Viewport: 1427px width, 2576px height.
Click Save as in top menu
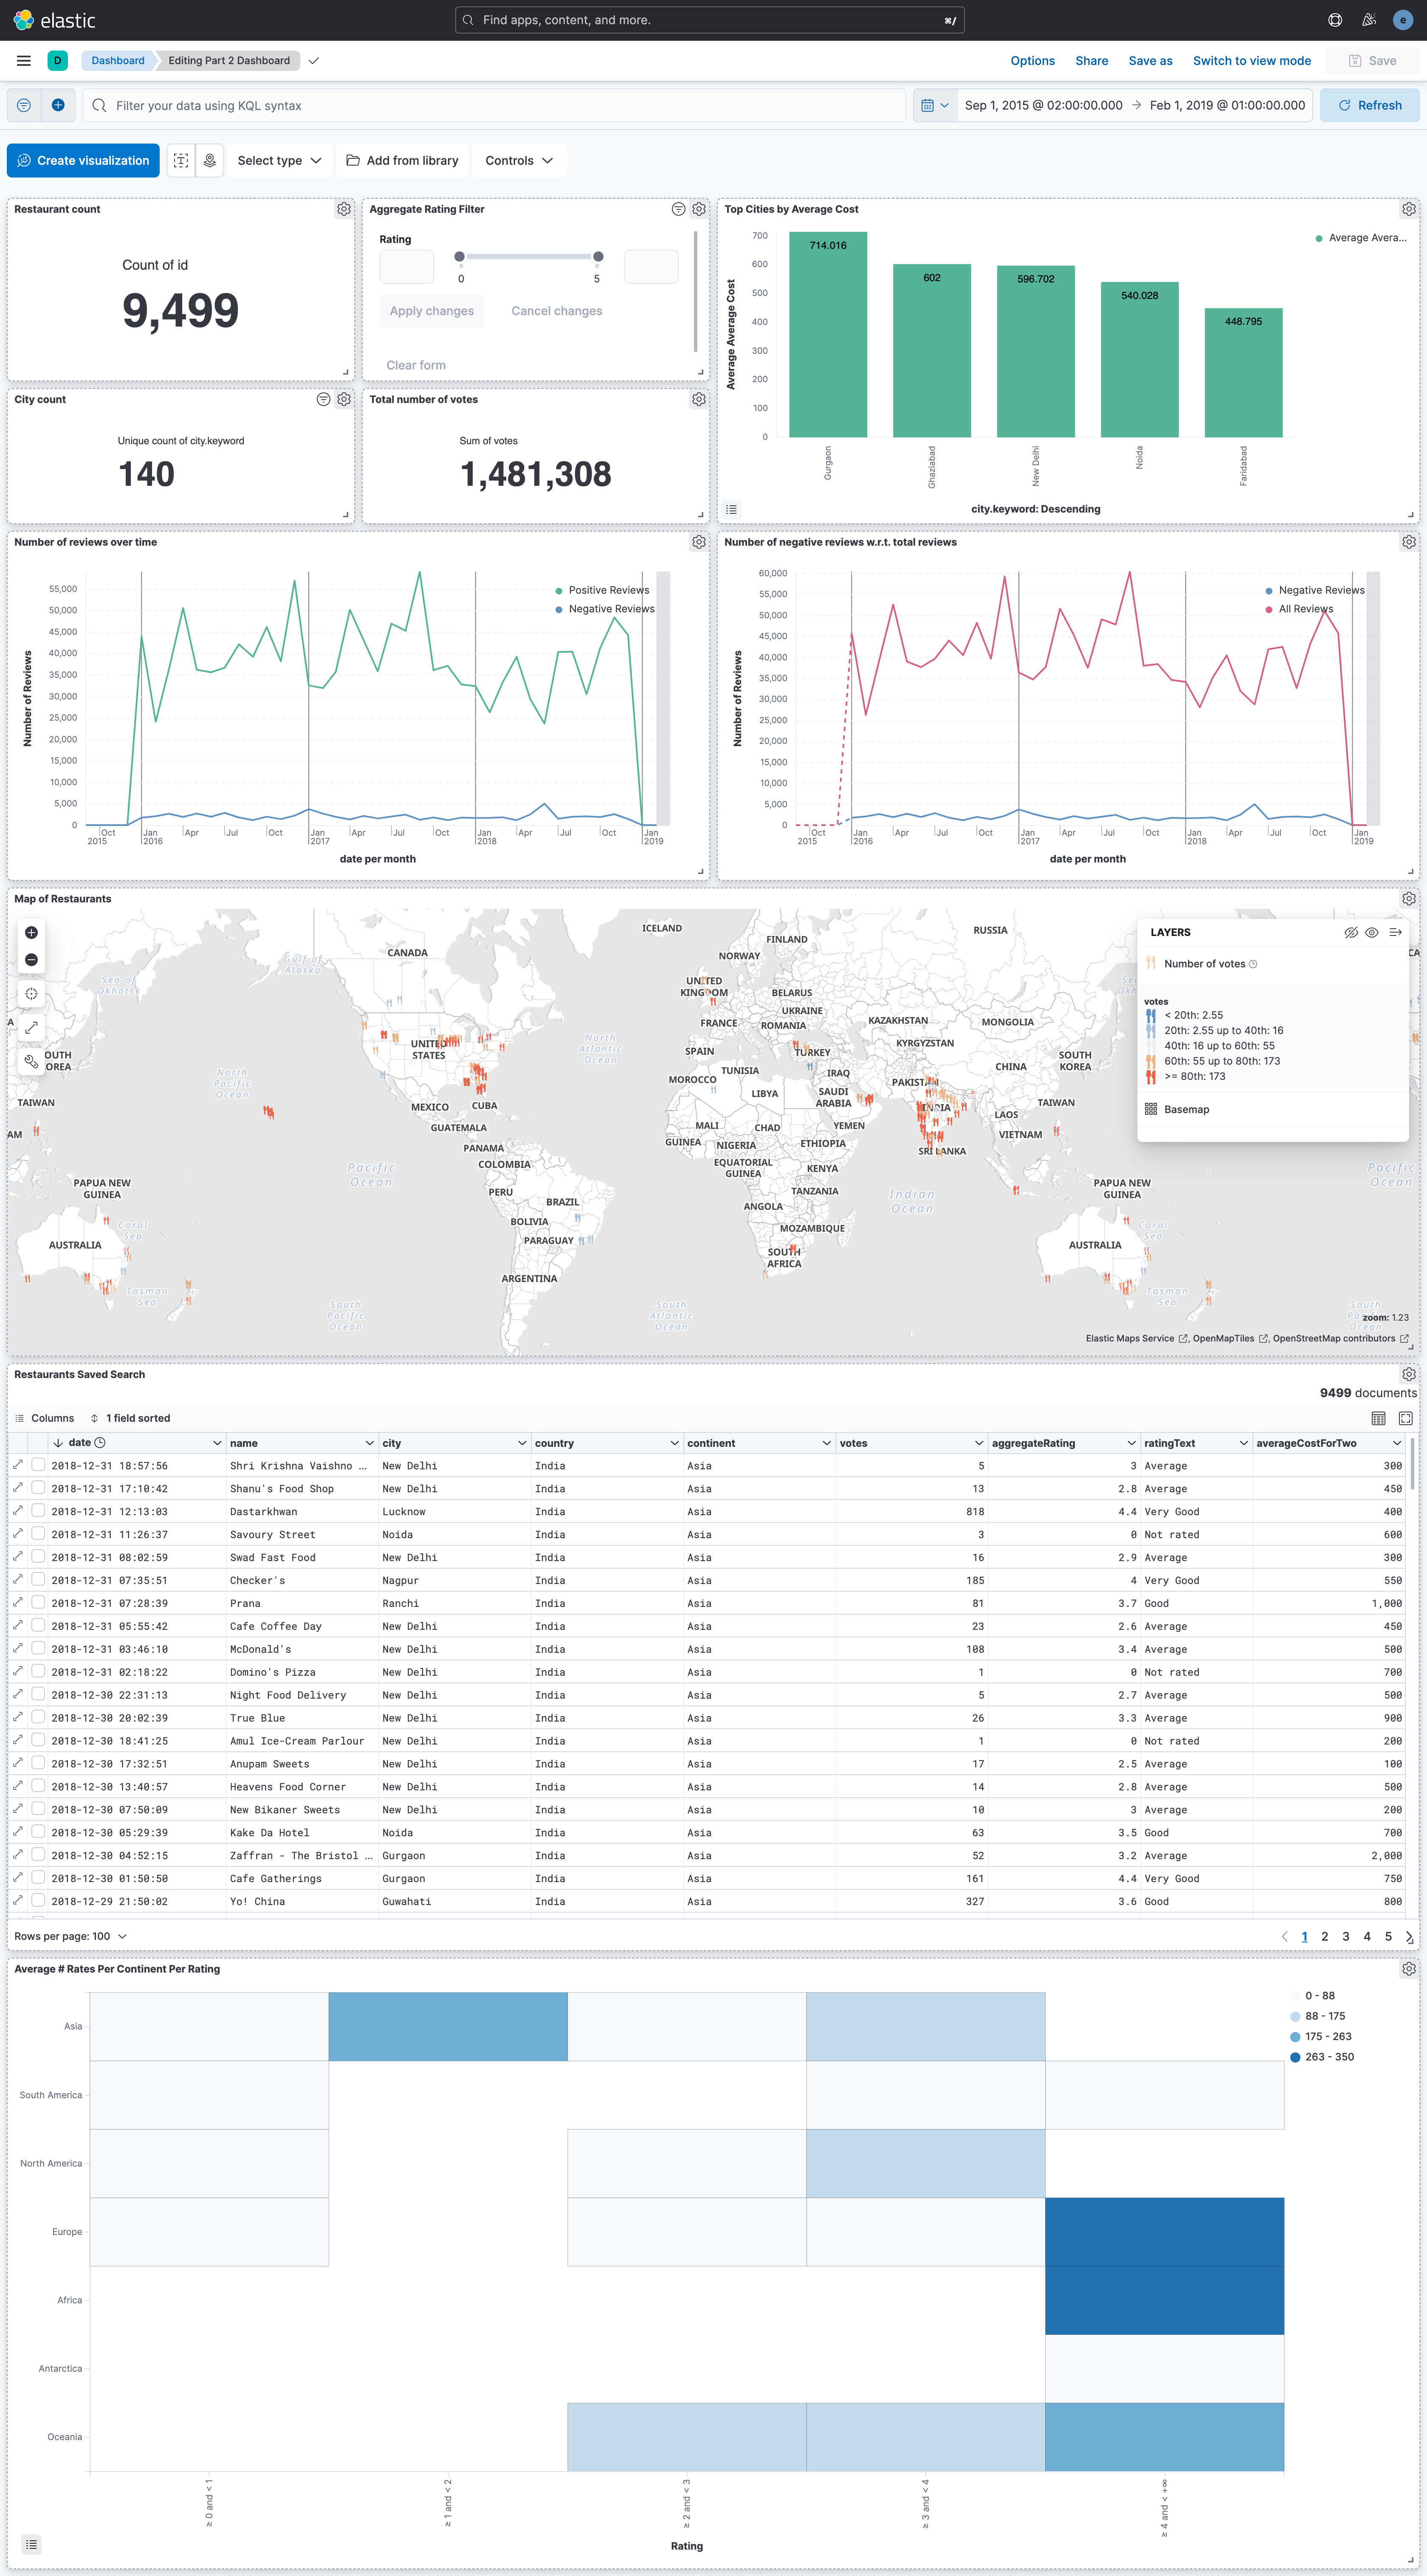[1150, 61]
